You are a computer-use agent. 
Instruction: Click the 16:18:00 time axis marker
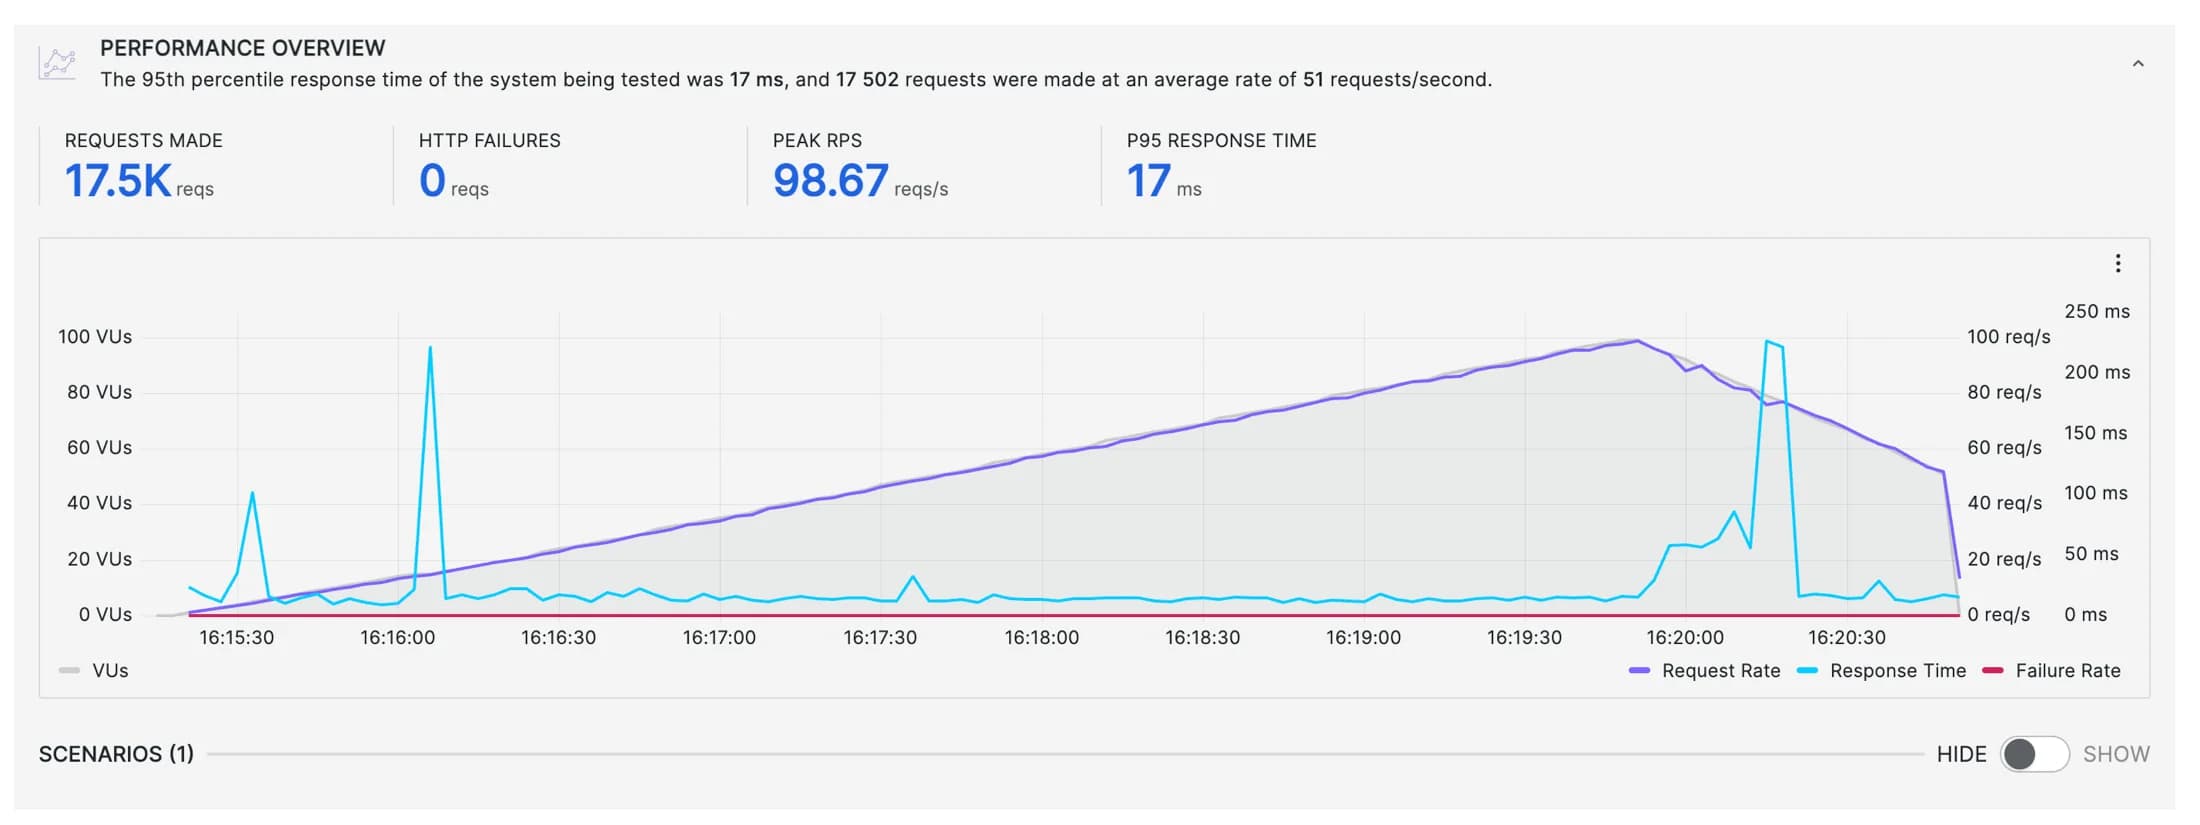point(1041,638)
